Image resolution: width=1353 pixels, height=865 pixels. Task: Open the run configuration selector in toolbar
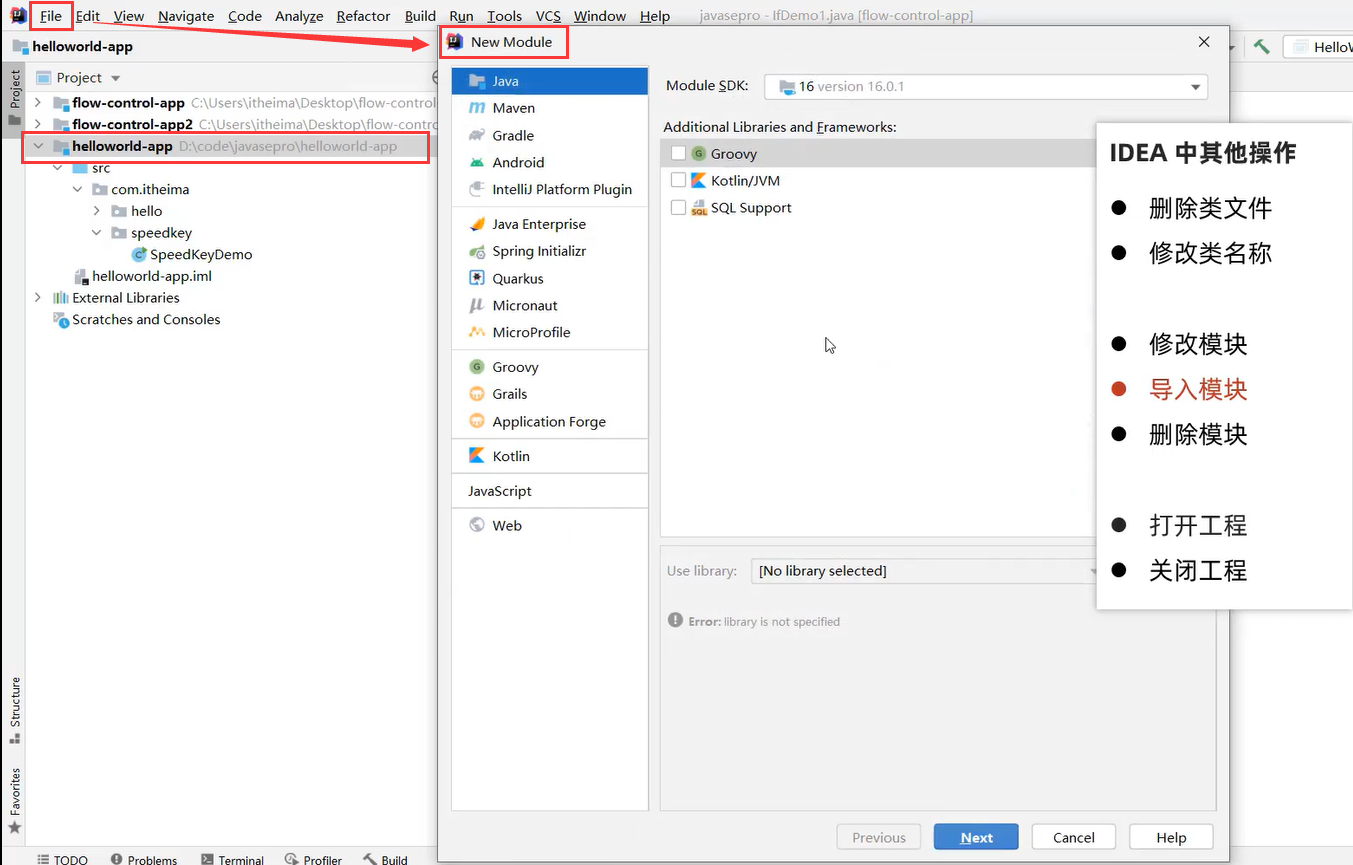coord(1318,47)
